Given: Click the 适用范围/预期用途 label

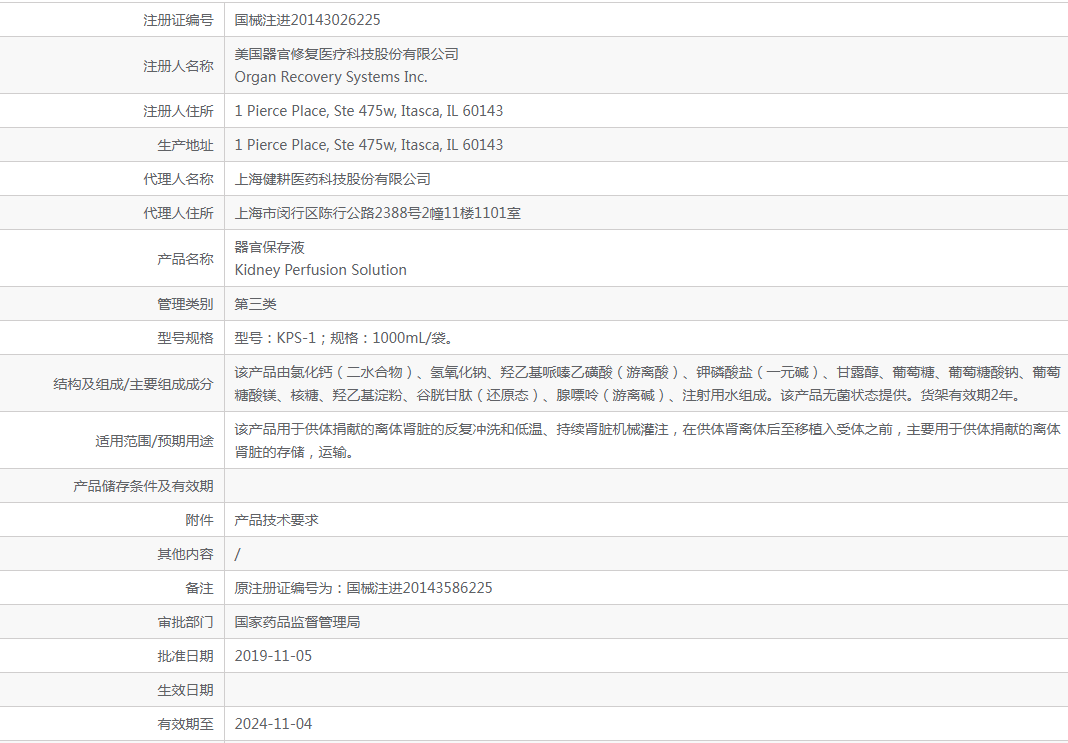Looking at the screenshot, I should [155, 441].
